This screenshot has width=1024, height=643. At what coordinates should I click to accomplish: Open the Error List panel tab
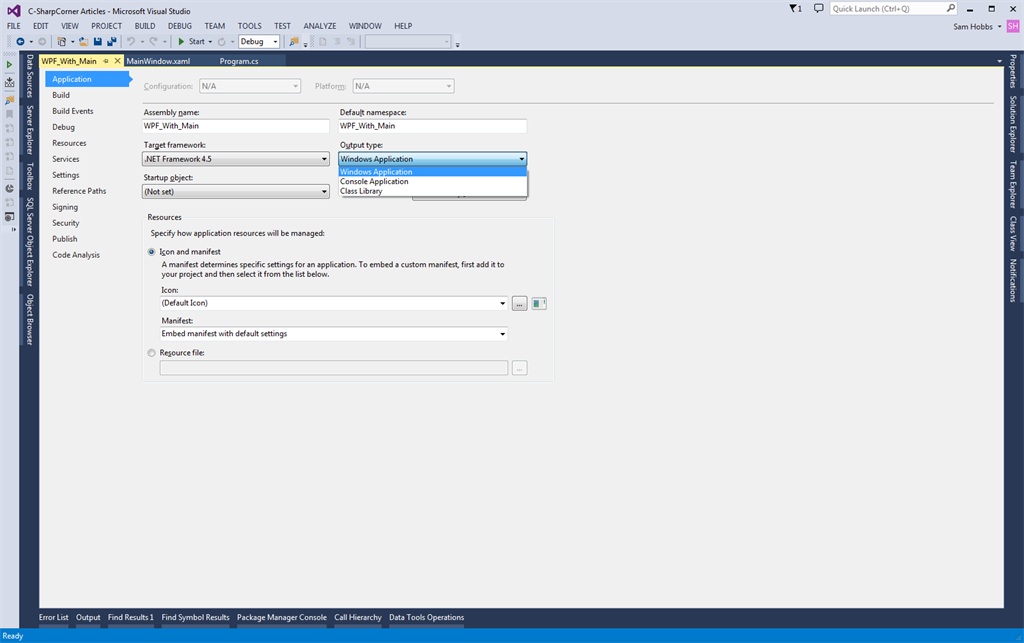(54, 617)
